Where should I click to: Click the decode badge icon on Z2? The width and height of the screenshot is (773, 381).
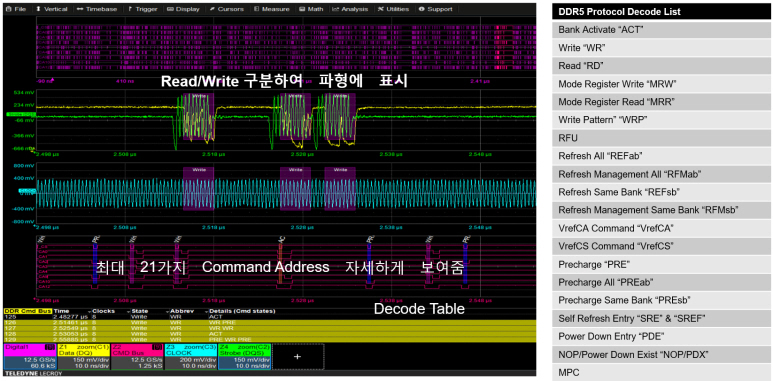point(158,347)
